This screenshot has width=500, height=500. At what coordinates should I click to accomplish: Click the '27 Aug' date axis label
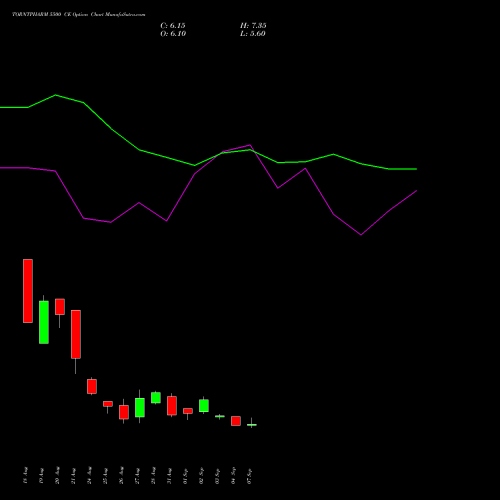coord(138,475)
